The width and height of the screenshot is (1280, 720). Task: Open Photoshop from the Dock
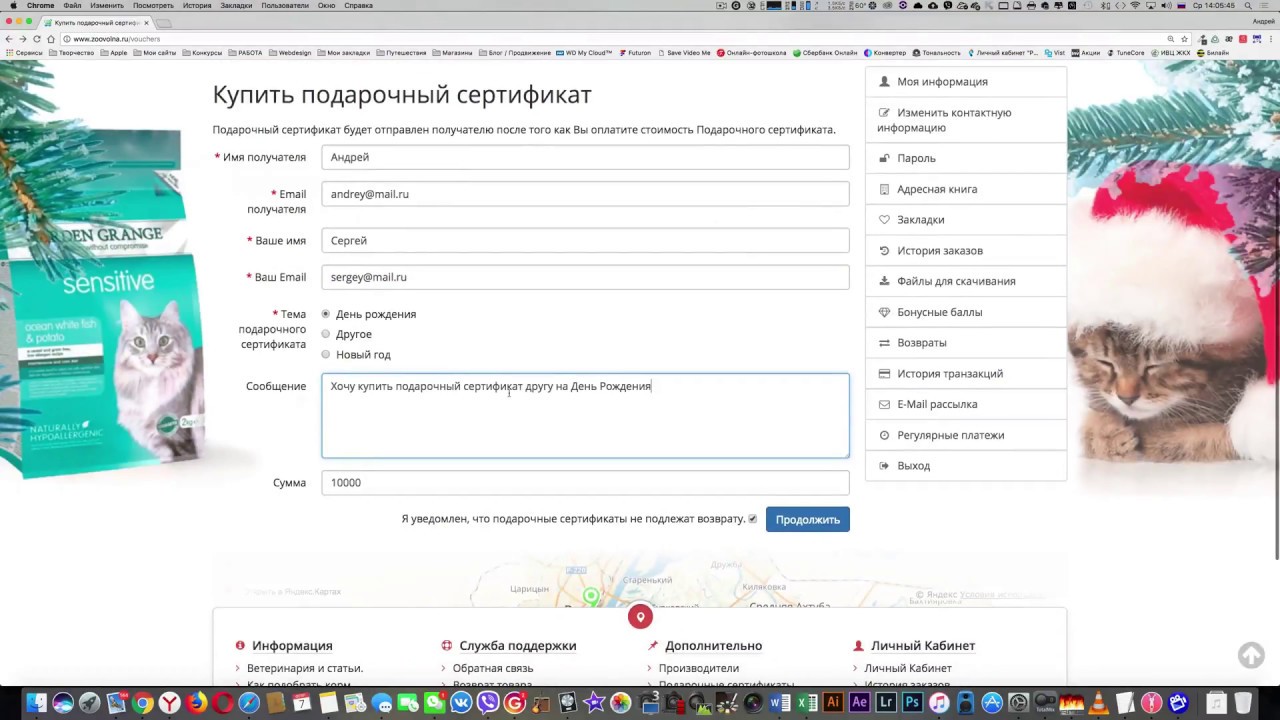click(911, 703)
